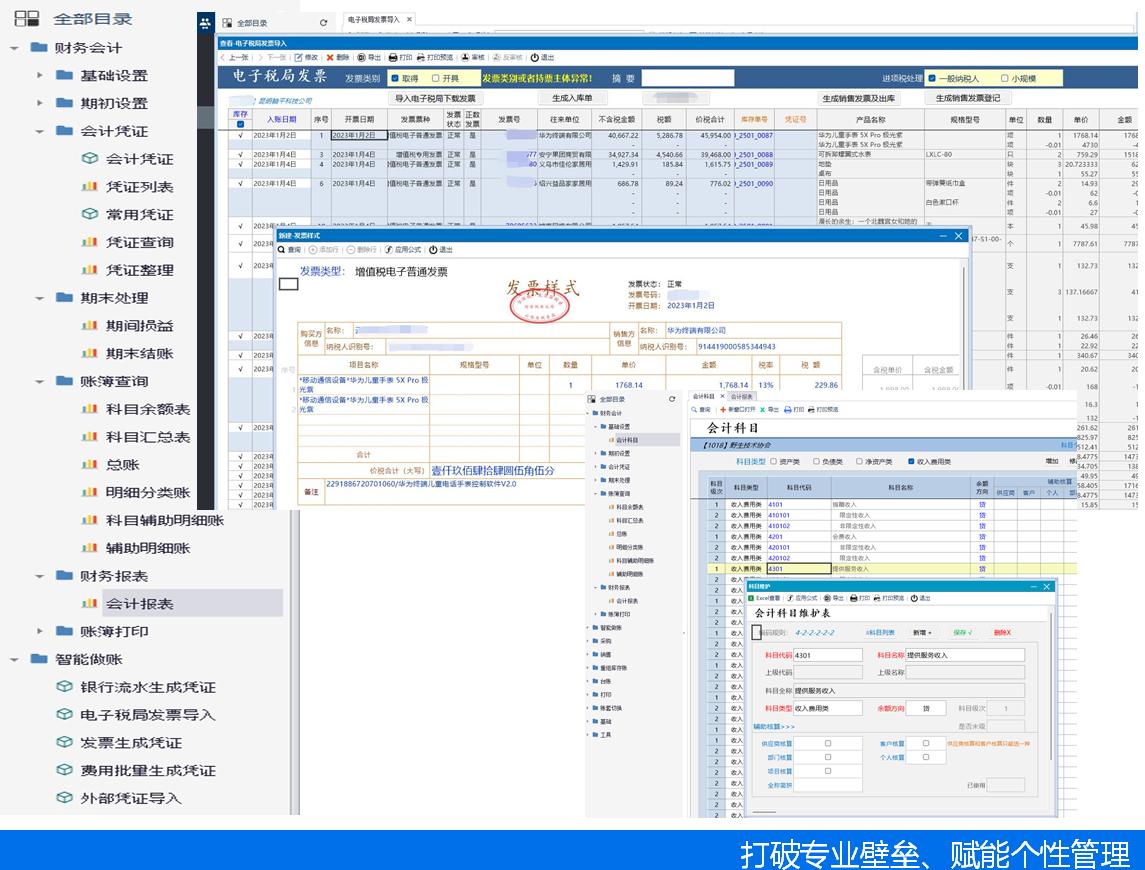Expand the 基础设置 folder in left tree
The image size is (1145, 870).
coord(39,75)
